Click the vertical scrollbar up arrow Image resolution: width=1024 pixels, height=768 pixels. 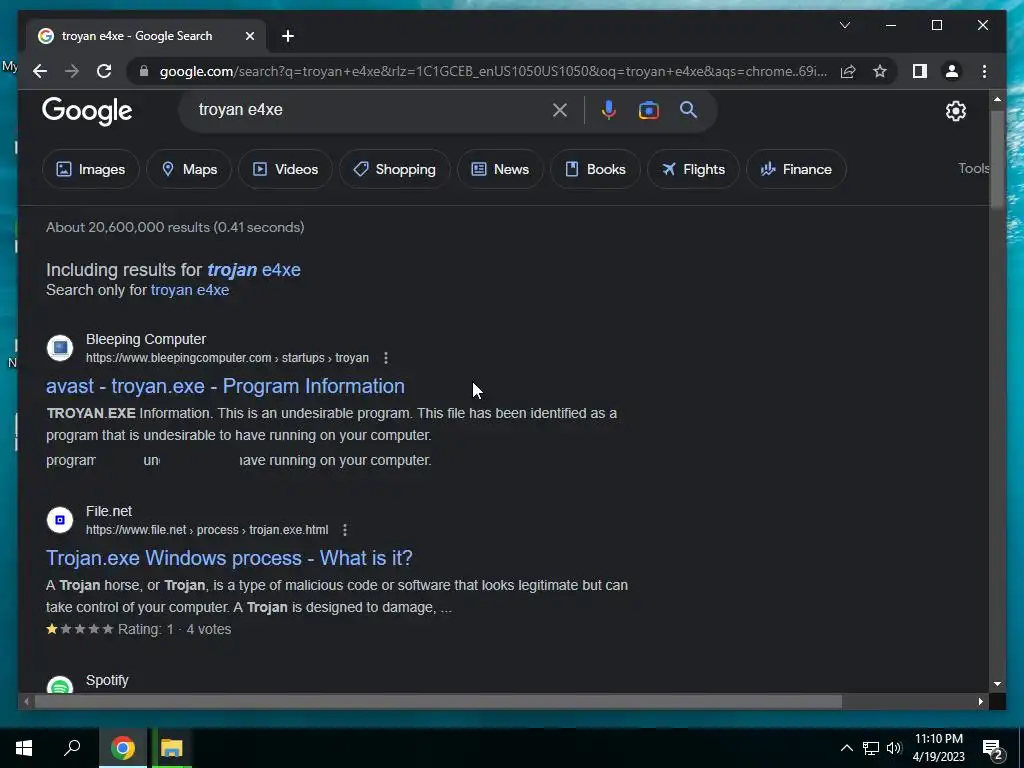click(997, 100)
